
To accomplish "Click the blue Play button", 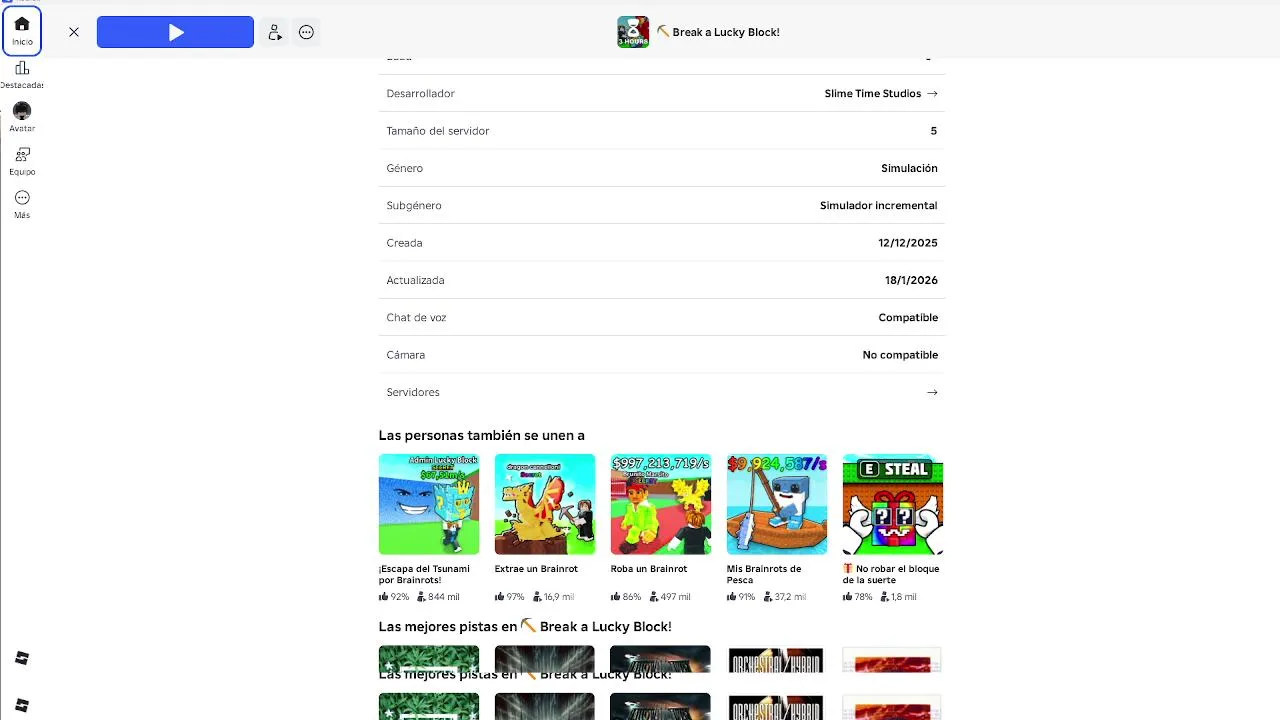I will 175,32.
